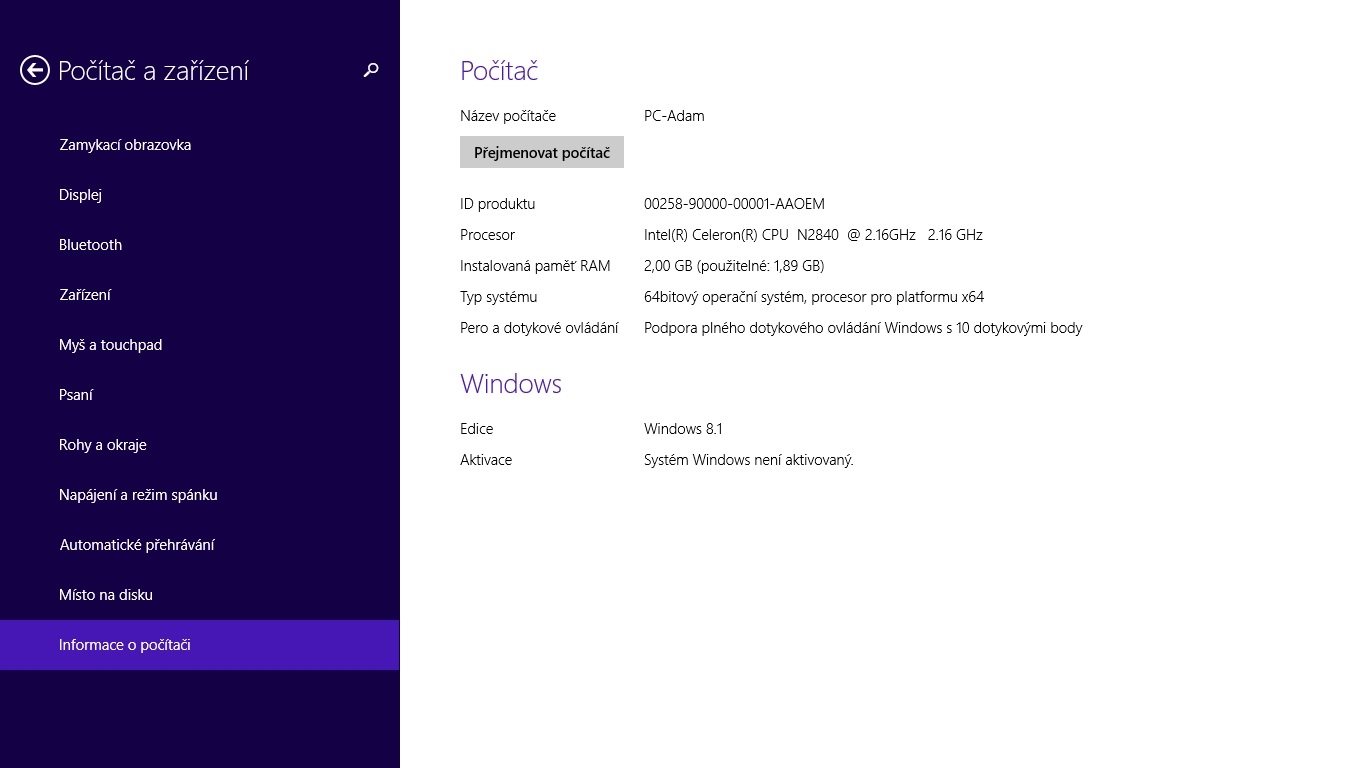Open Napájení a režim spánku
This screenshot has height=768, width=1366.
[x=138, y=495]
